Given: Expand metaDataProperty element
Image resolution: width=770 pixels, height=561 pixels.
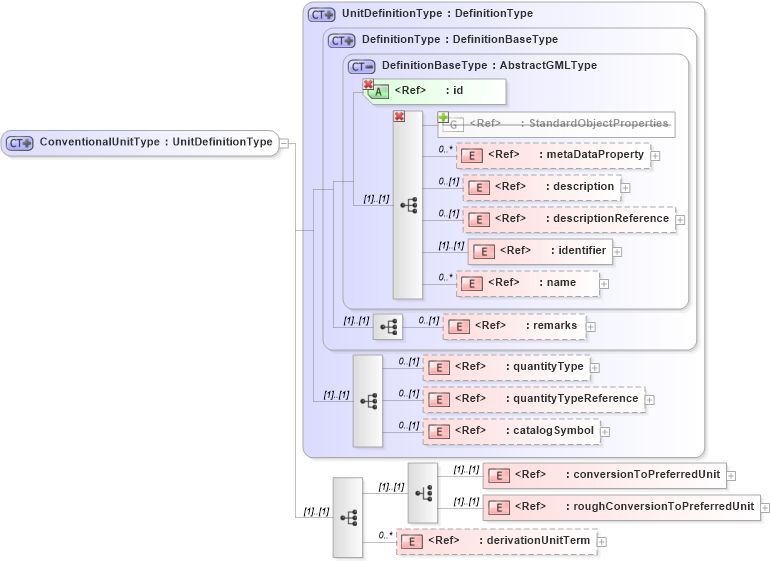Looking at the screenshot, I should click(655, 156).
